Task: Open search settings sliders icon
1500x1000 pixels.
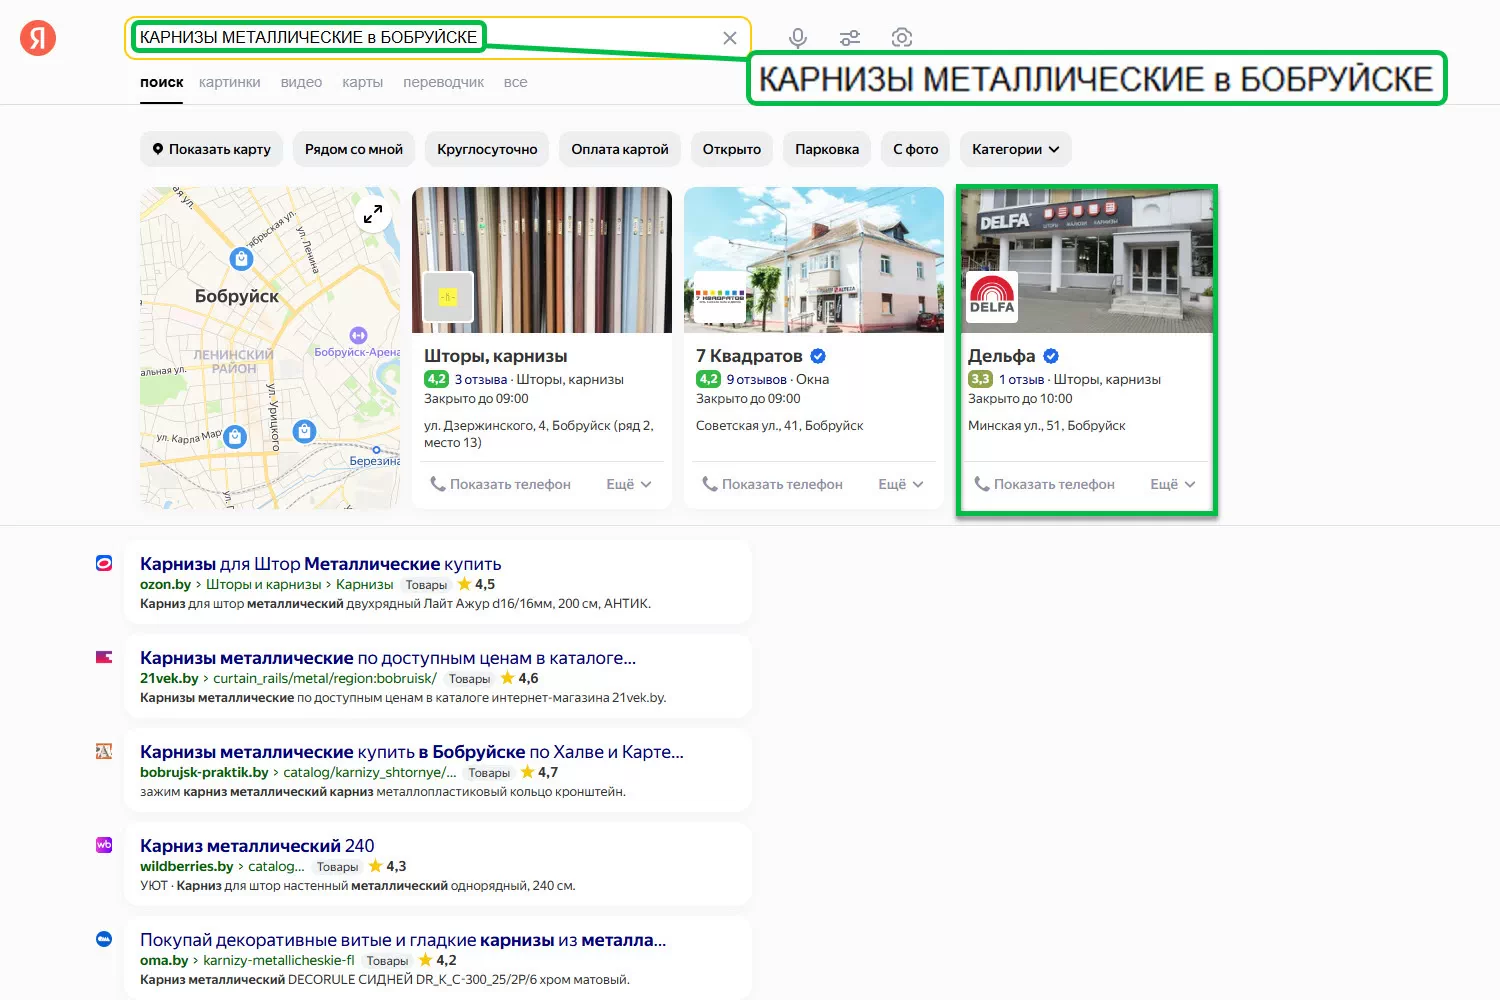Action: coord(850,38)
